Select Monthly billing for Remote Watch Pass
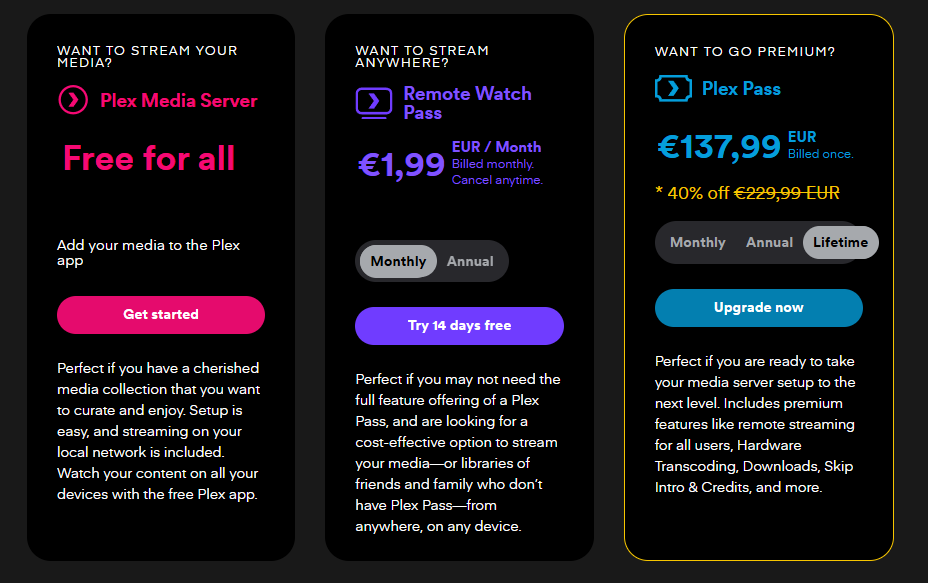This screenshot has width=928, height=583. 398,261
